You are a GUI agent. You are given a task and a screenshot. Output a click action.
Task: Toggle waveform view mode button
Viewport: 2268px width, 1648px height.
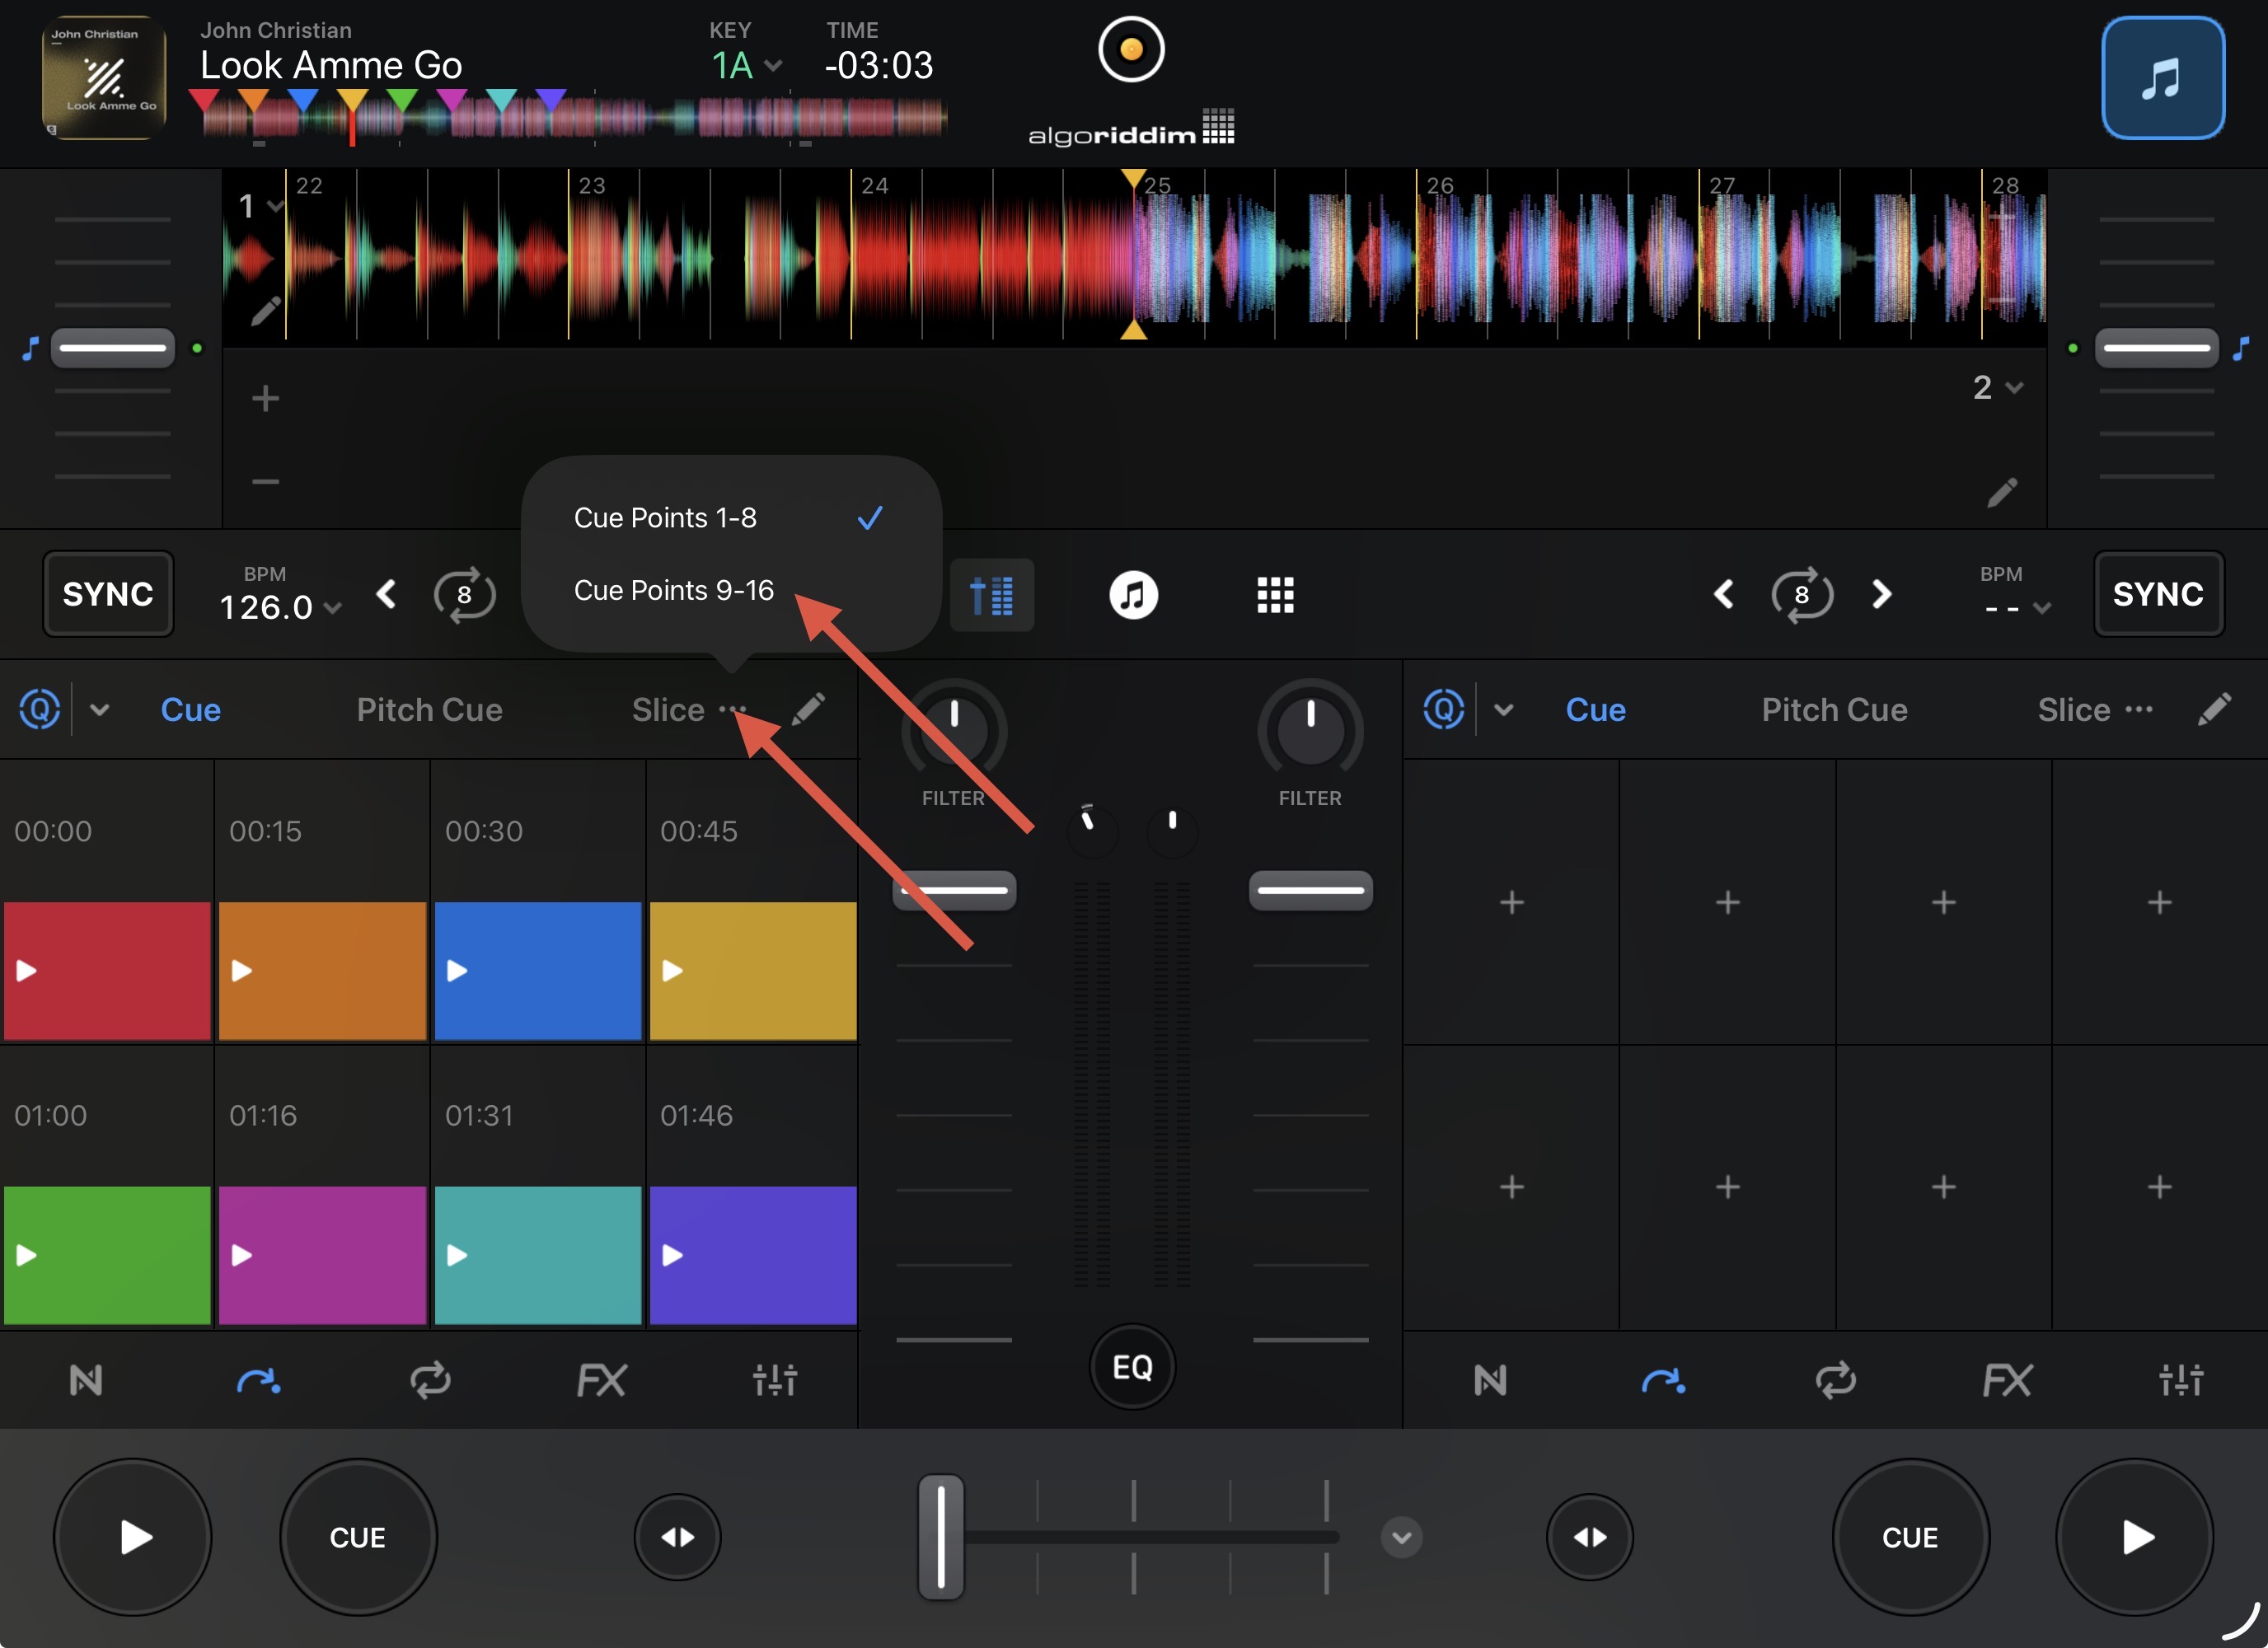coord(991,594)
